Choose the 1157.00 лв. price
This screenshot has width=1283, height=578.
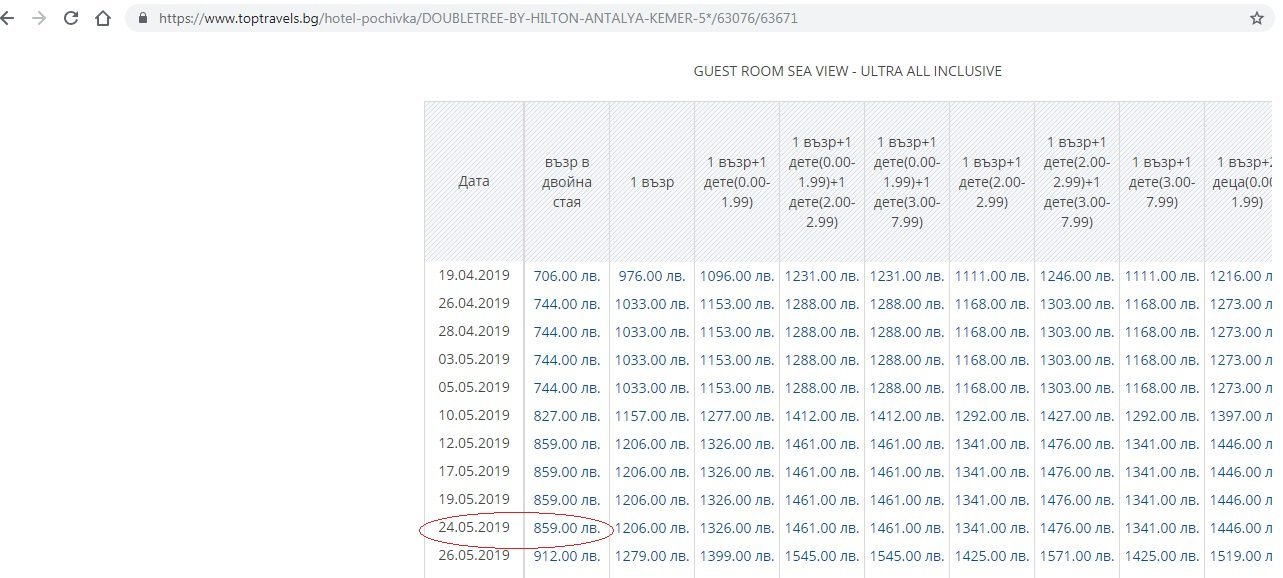[x=653, y=416]
